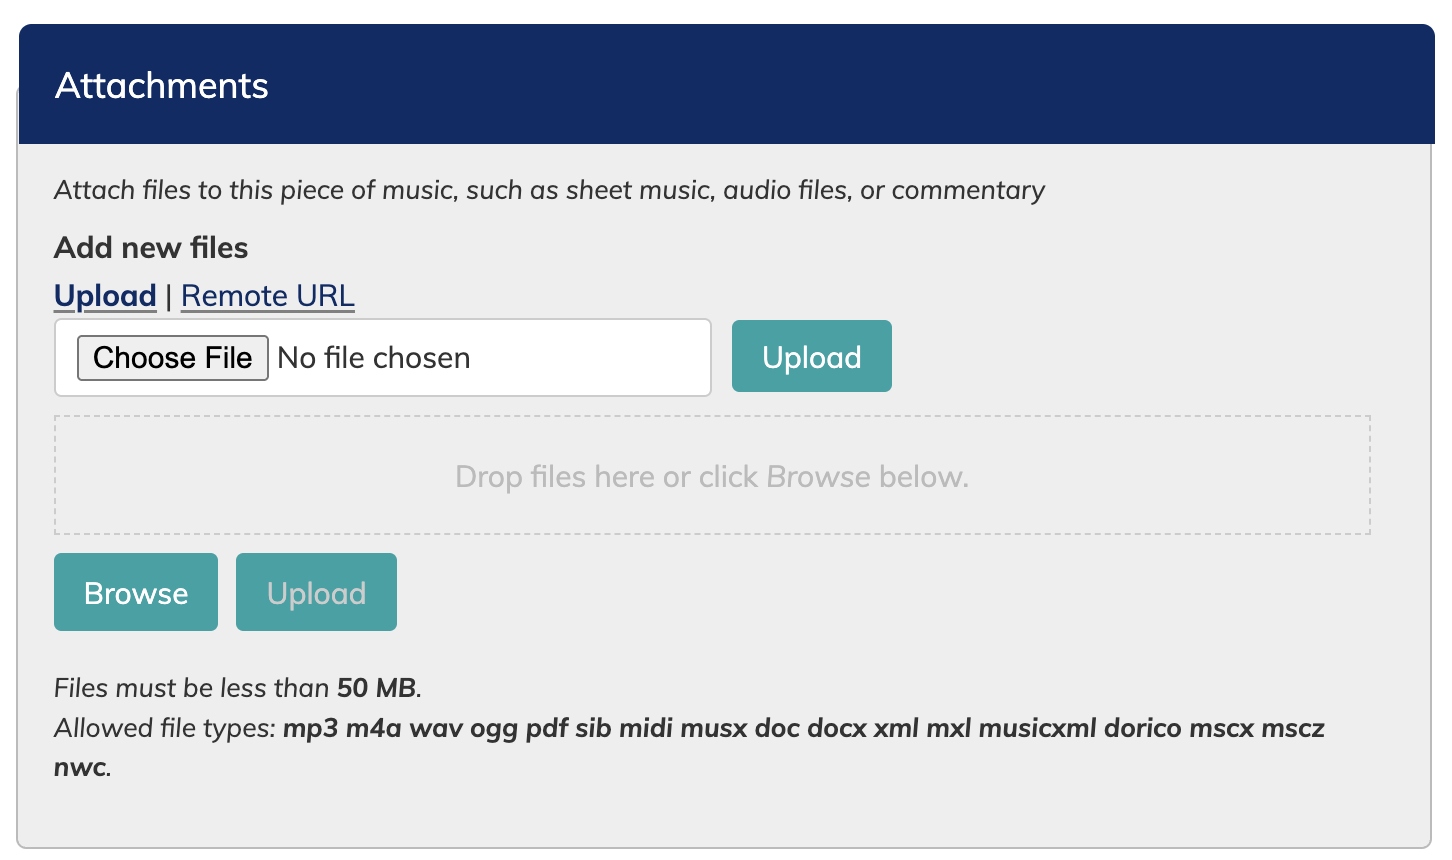
Task: Click 'nwc' on the last text line
Action: tap(80, 767)
